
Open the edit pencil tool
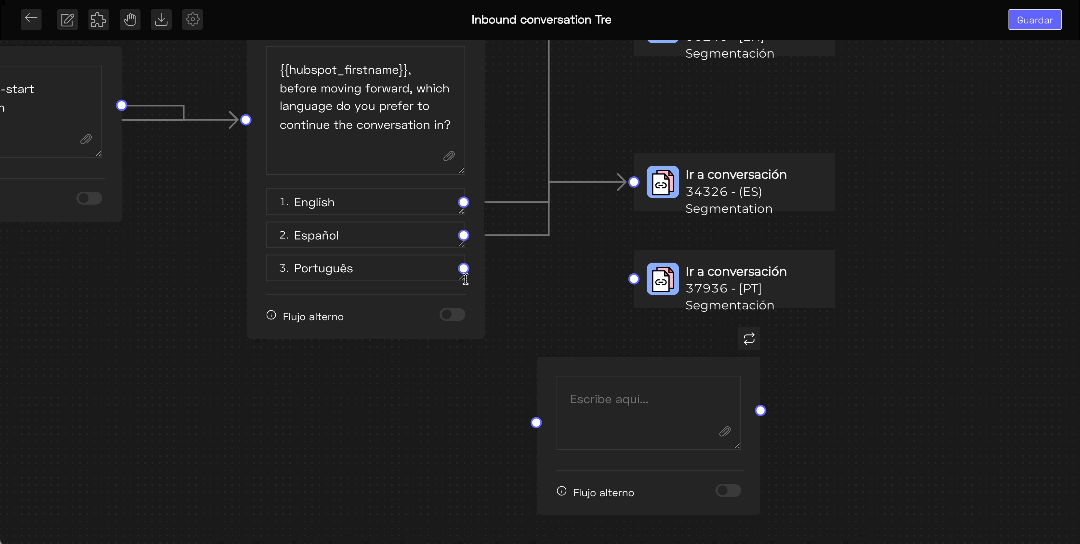(x=67, y=19)
